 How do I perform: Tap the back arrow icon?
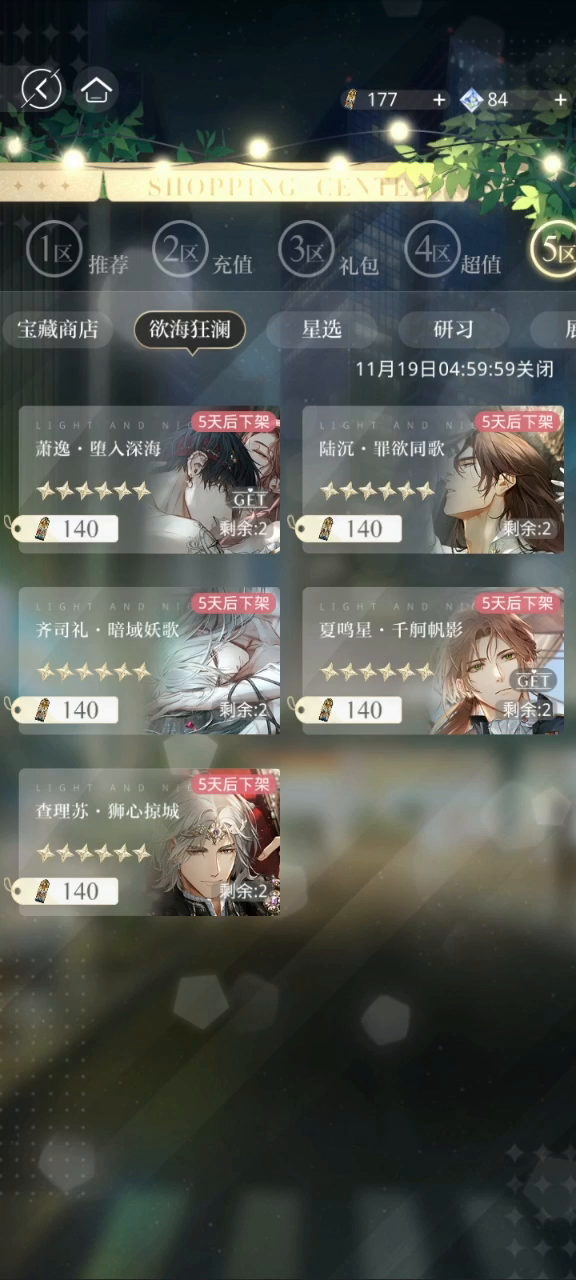coord(42,90)
